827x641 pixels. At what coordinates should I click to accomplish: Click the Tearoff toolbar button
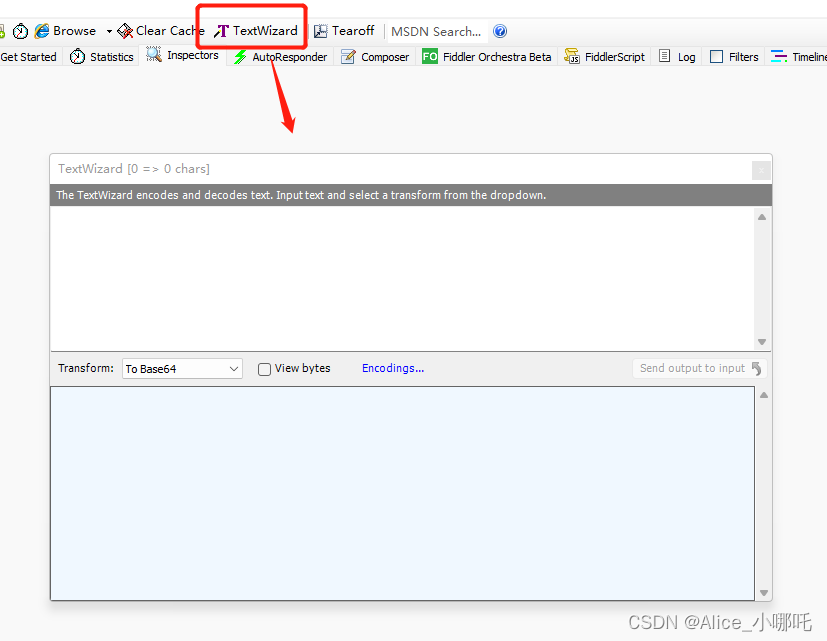click(x=344, y=31)
